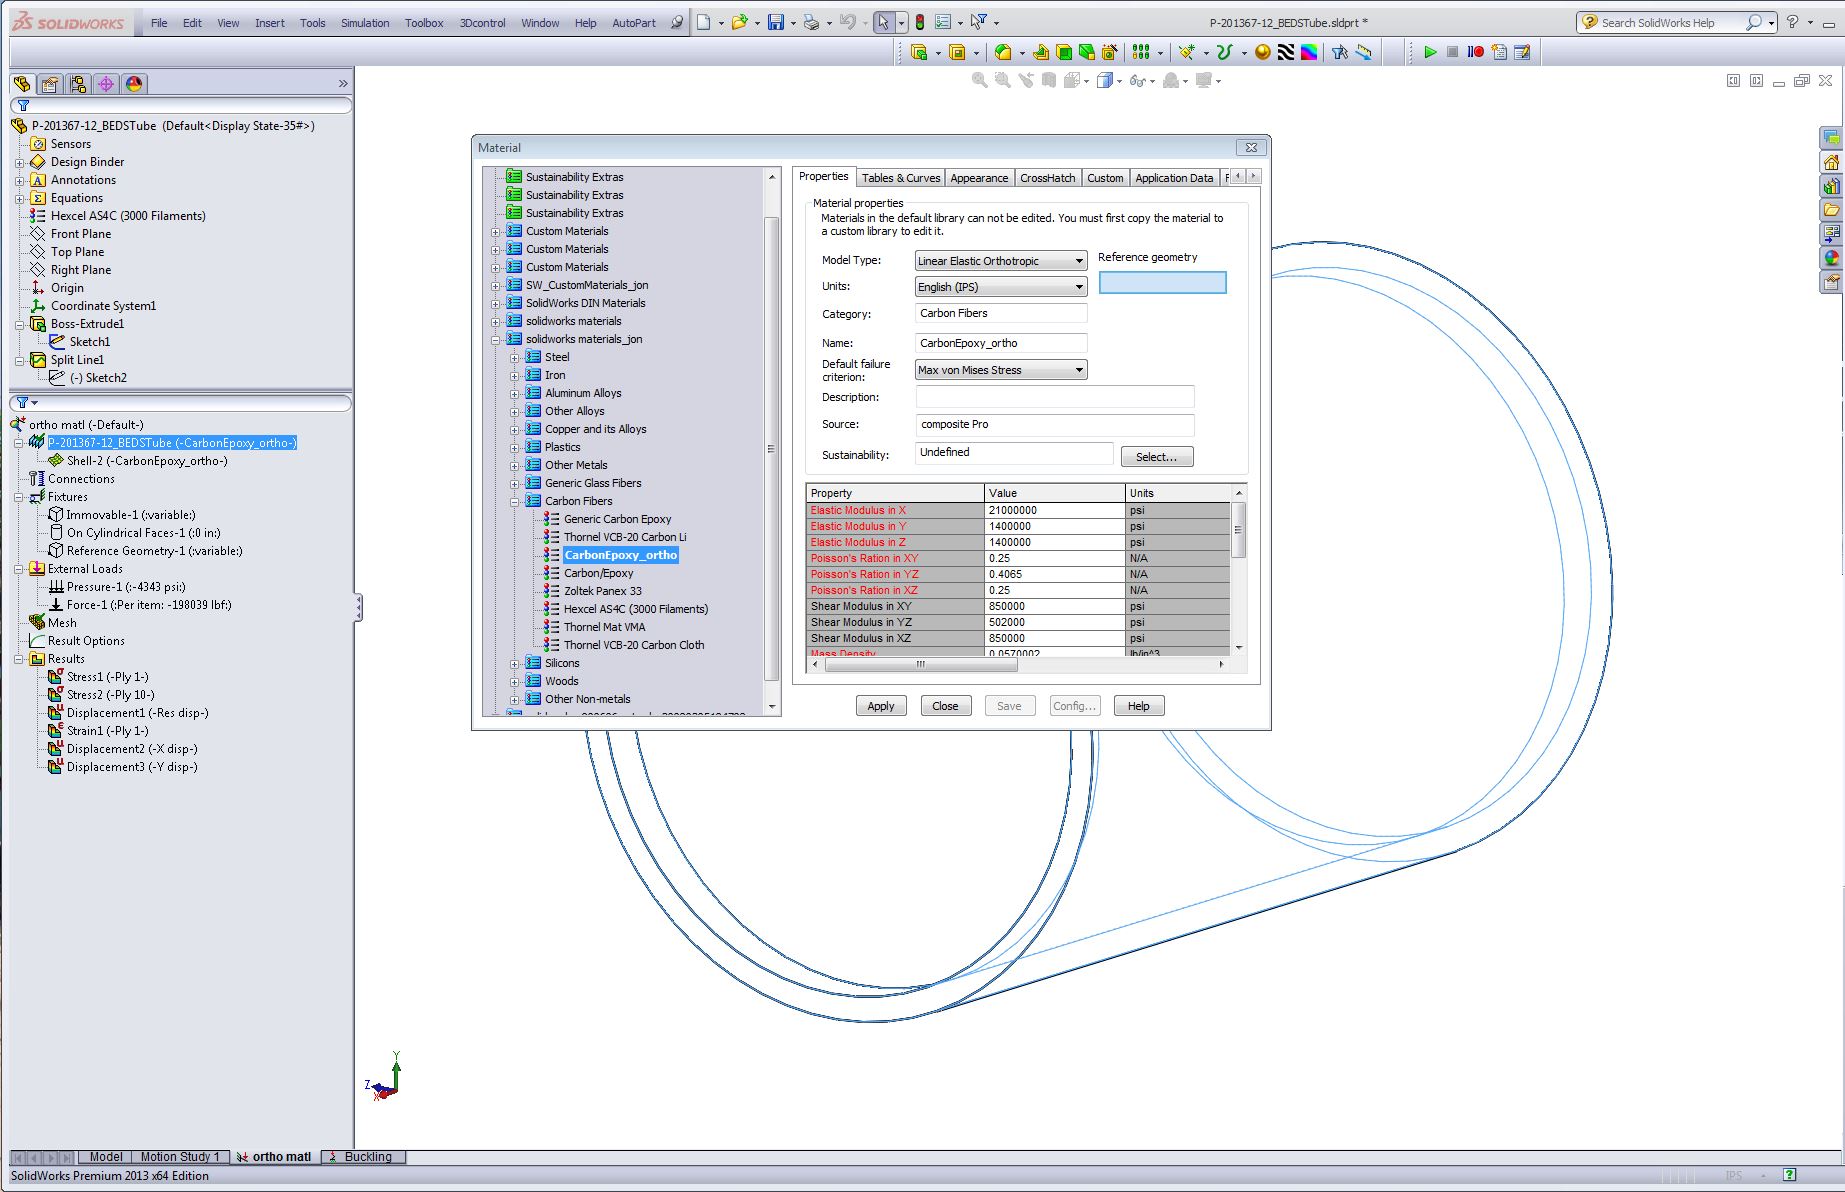Viewport: 1845px width, 1192px height.
Task: Select the Zoltek Panex 33 material
Action: tap(602, 591)
